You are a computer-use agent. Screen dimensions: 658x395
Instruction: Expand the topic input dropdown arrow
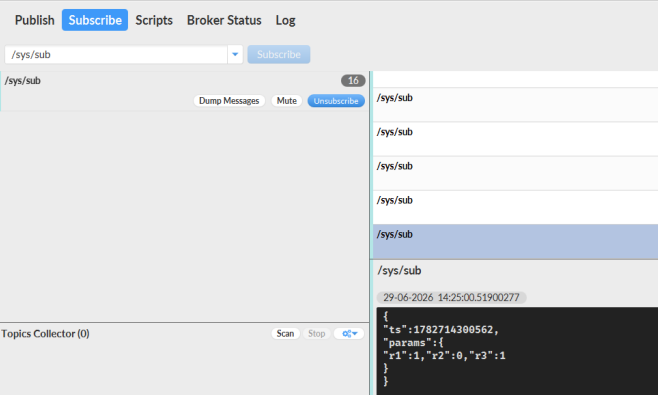[x=235, y=55]
